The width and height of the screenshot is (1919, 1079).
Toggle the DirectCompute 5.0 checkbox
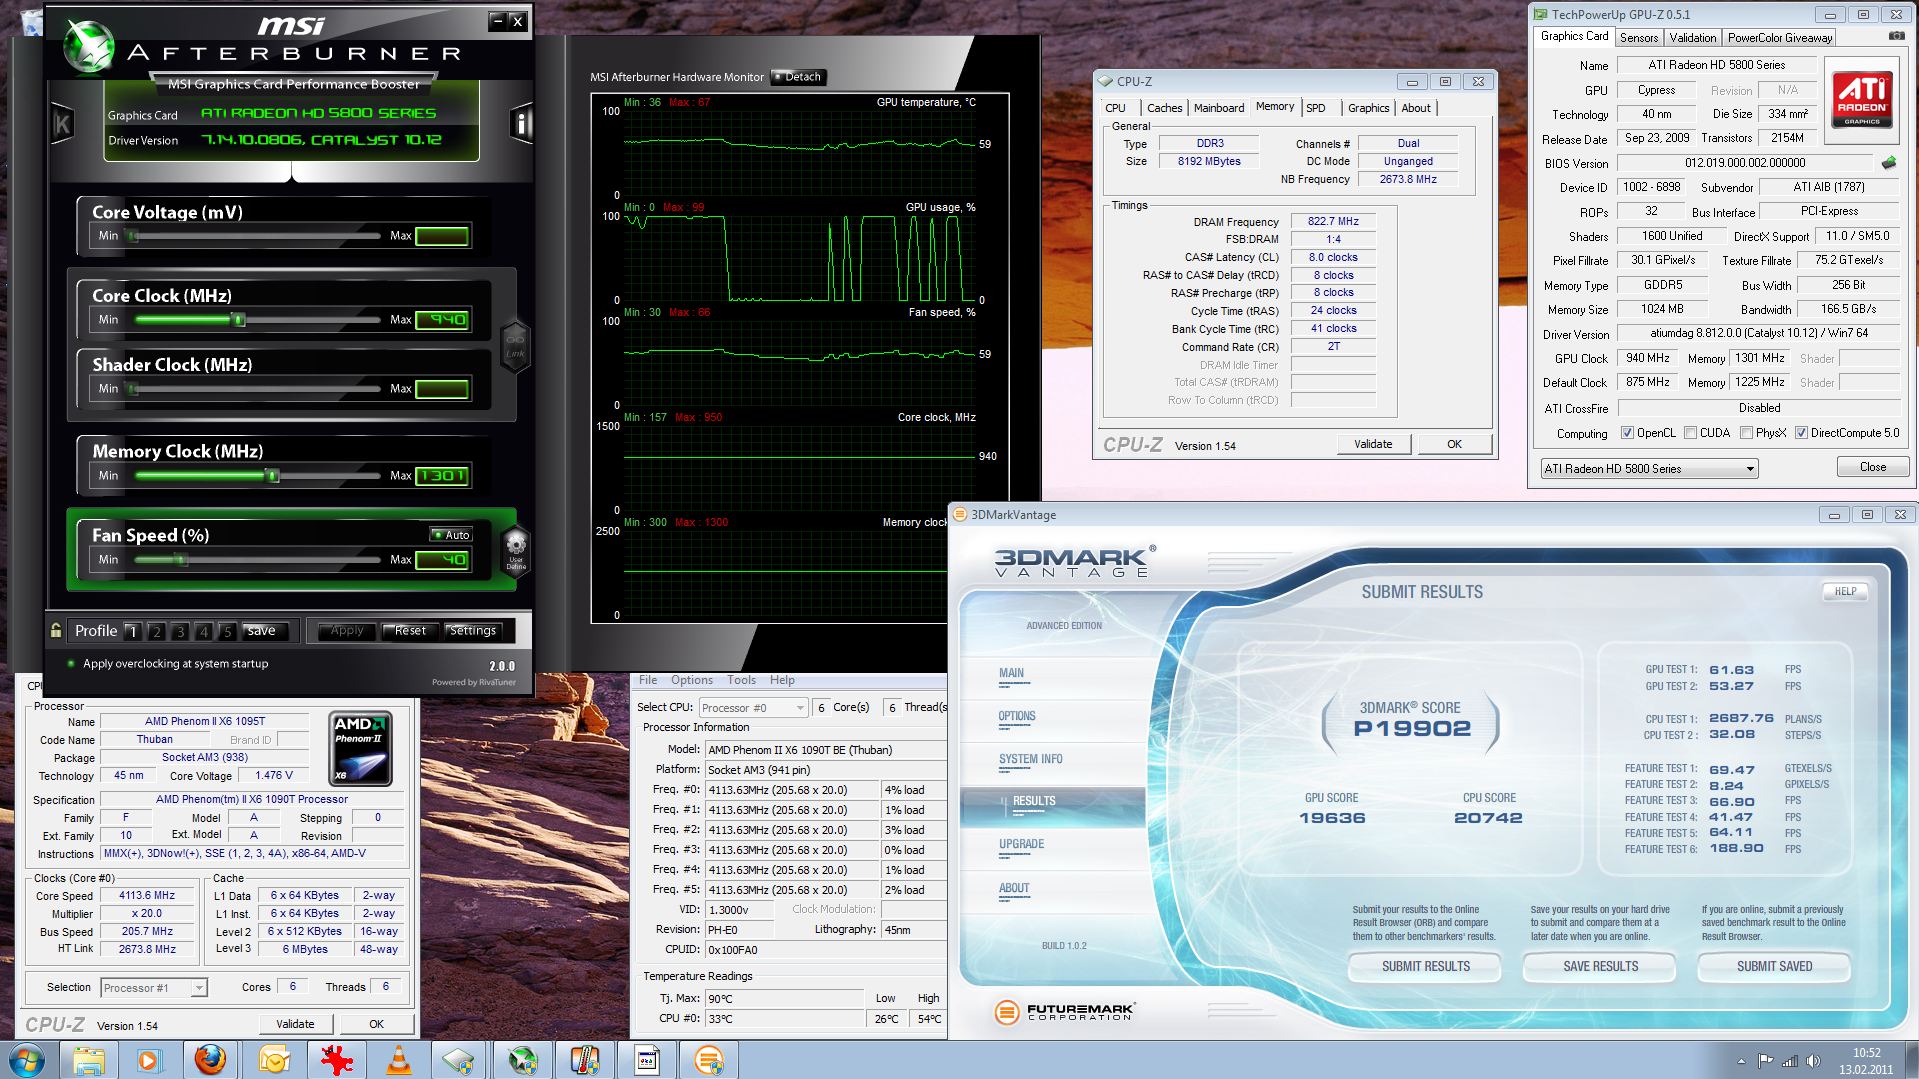click(1801, 433)
